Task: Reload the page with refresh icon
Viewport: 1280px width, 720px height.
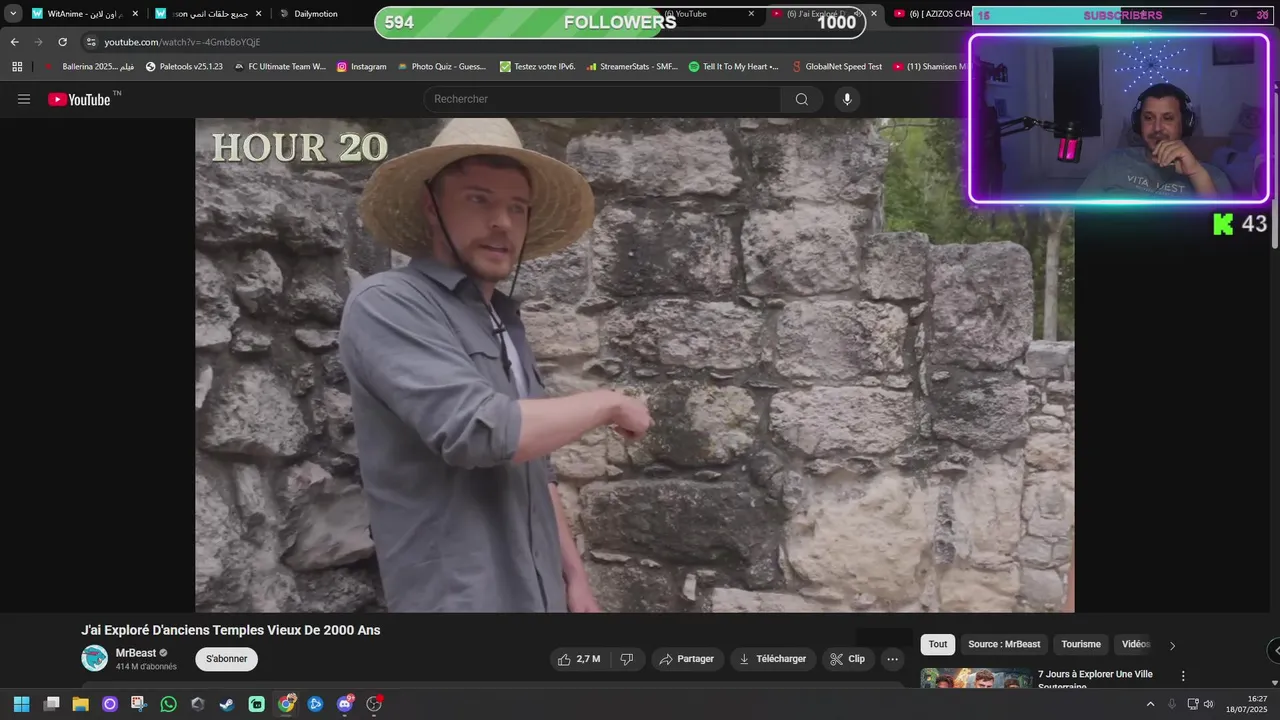Action: click(62, 42)
